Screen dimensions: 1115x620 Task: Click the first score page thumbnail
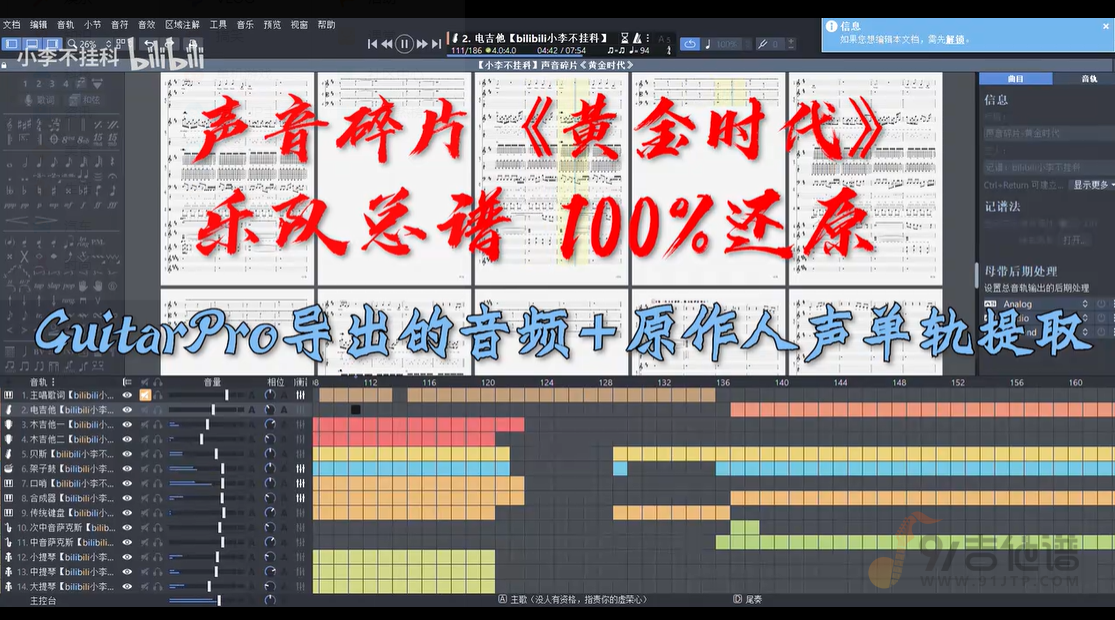(x=237, y=178)
